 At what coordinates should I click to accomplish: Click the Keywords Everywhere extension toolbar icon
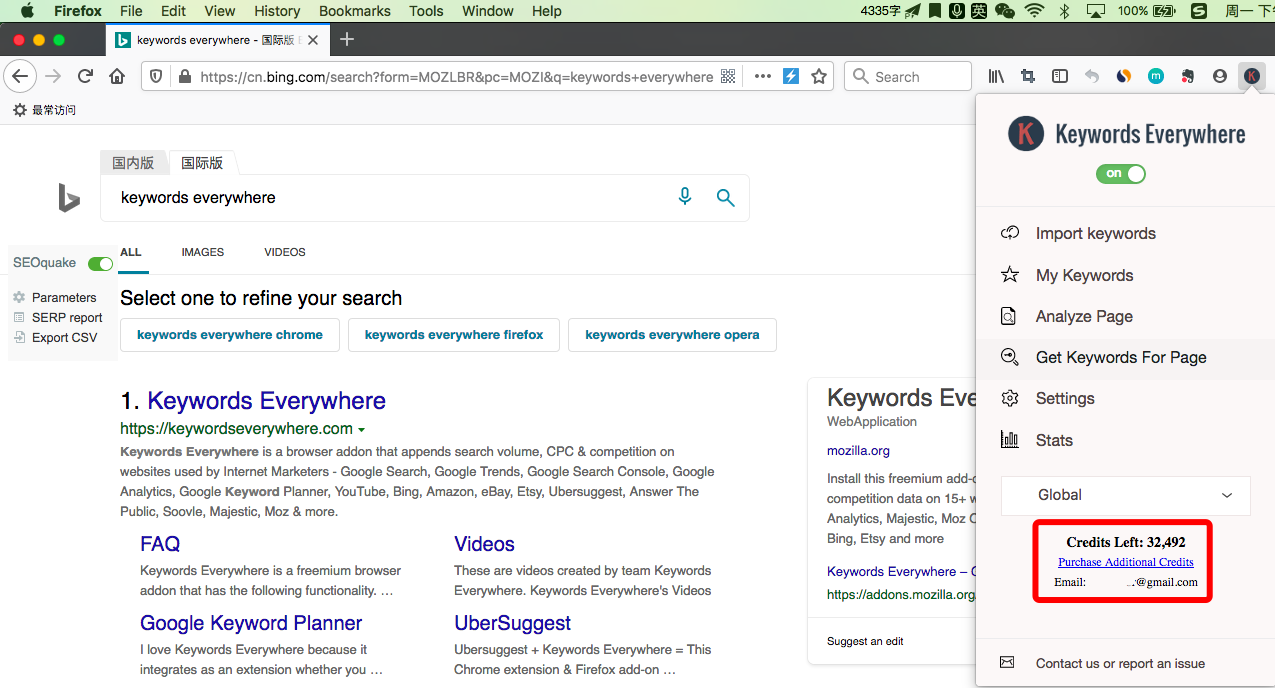(1251, 76)
